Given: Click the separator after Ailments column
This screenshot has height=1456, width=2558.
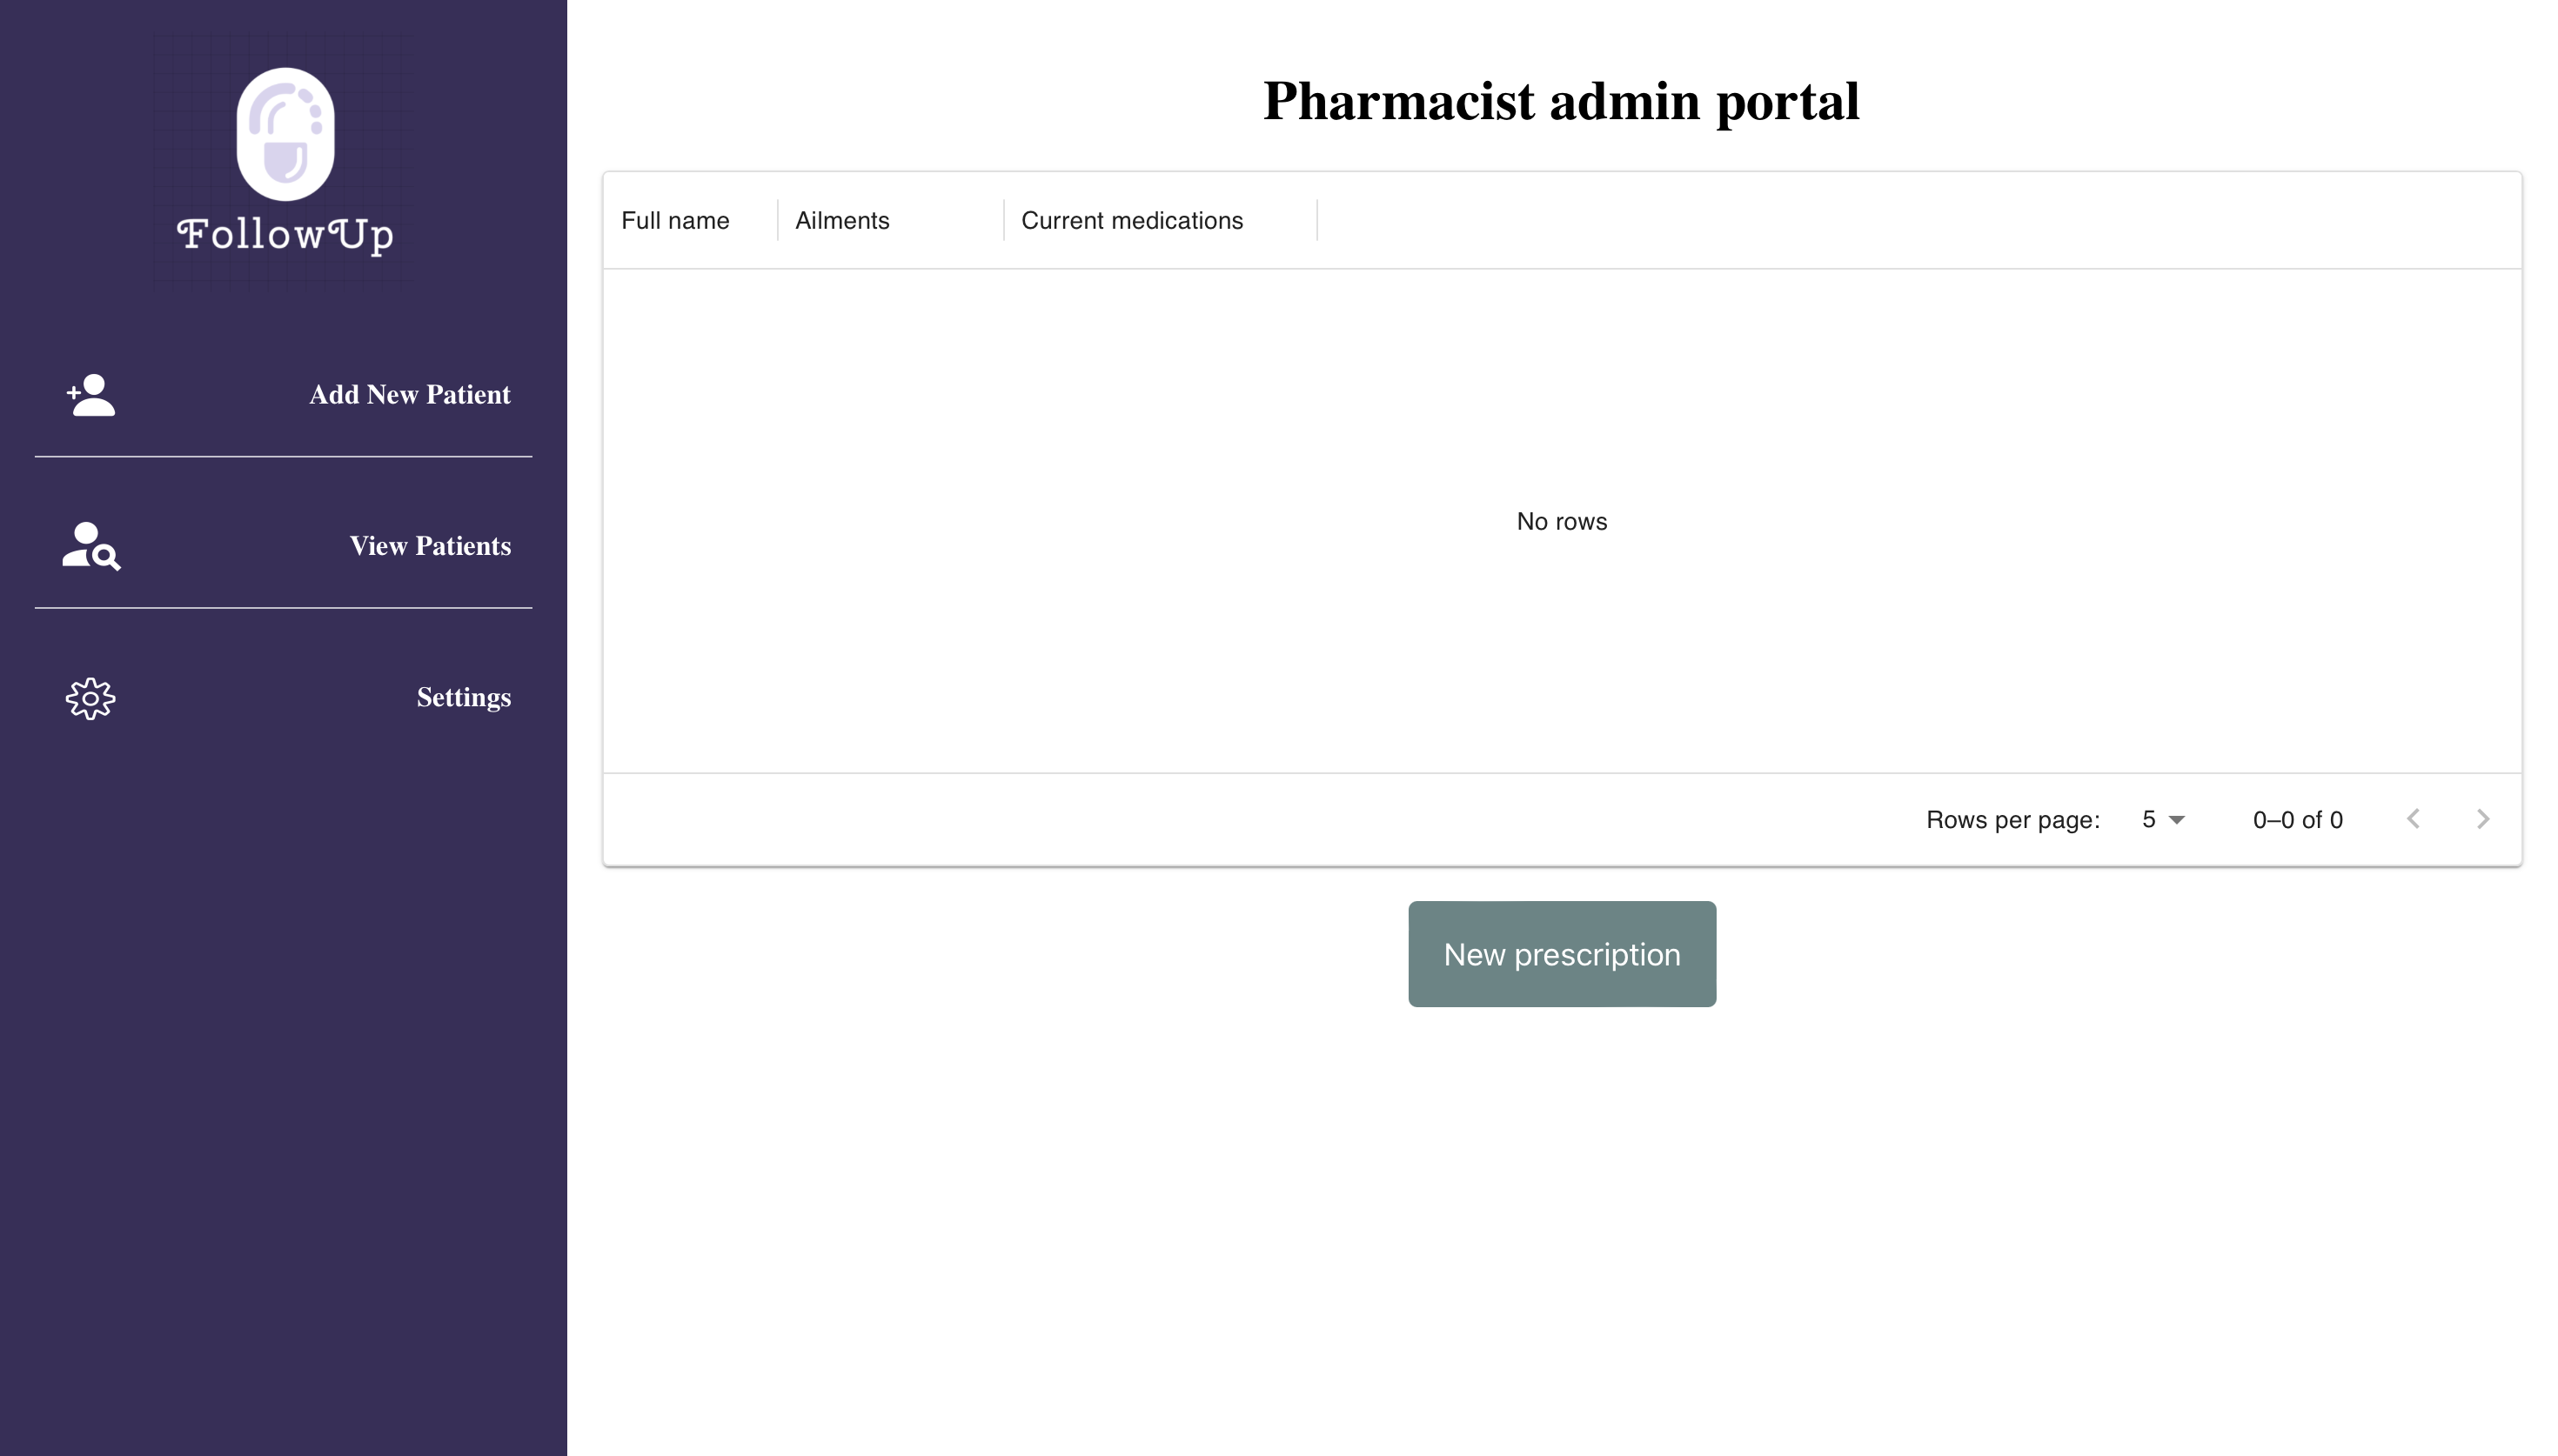Looking at the screenshot, I should click(1003, 221).
